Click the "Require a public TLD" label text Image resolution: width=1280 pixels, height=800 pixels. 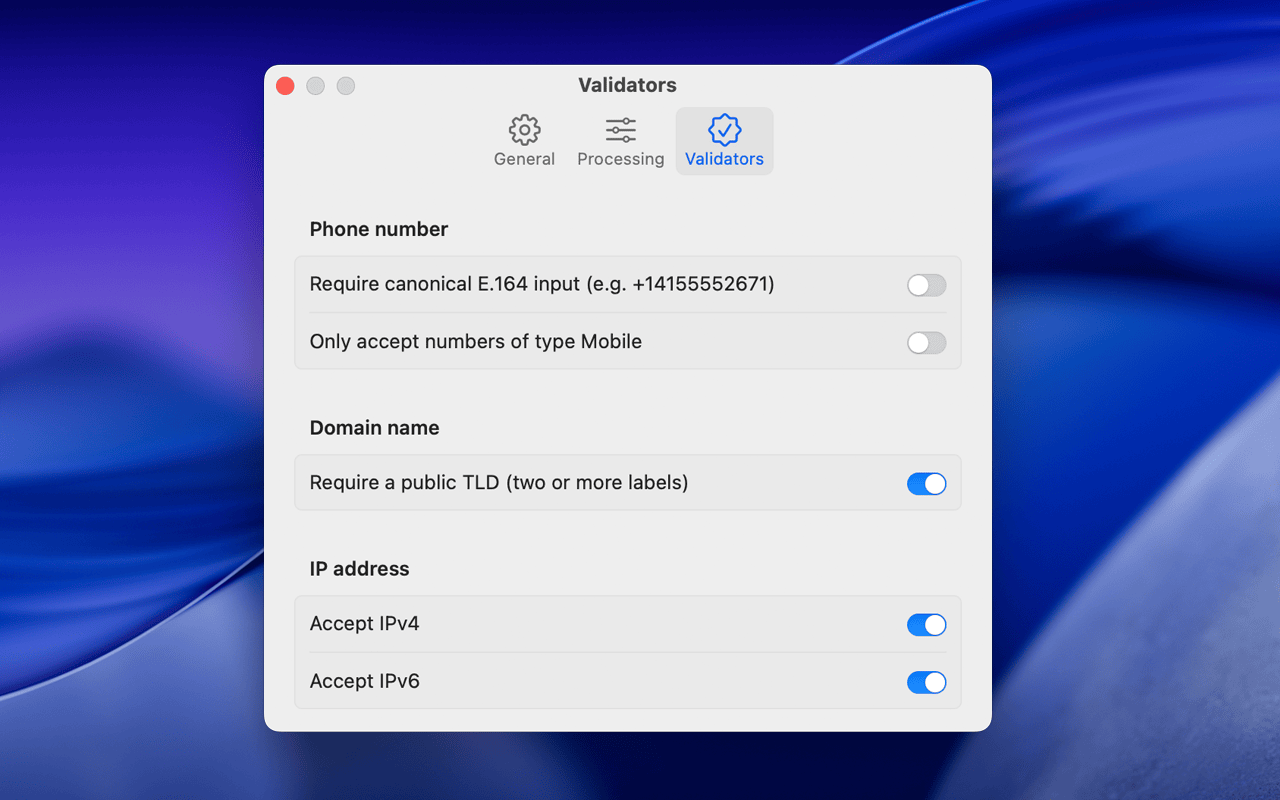click(499, 483)
